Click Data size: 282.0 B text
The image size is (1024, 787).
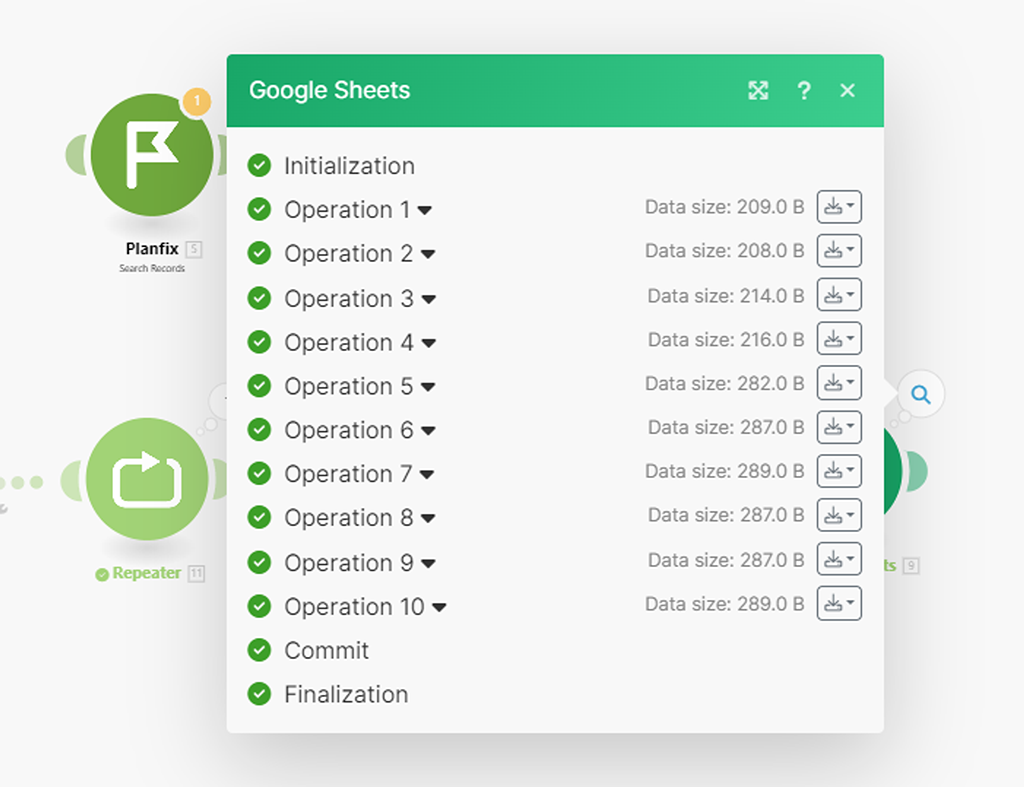724,383
